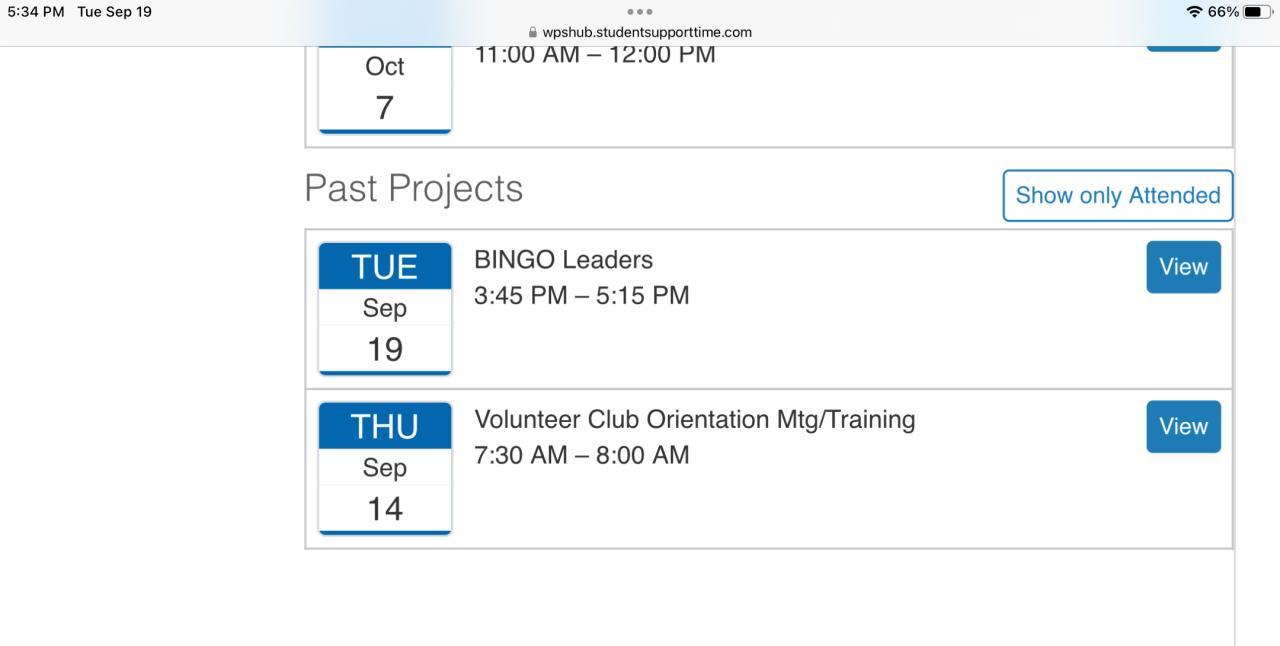
Task: Click the 3:45 PM – 5:15 PM time text
Action: [581, 296]
